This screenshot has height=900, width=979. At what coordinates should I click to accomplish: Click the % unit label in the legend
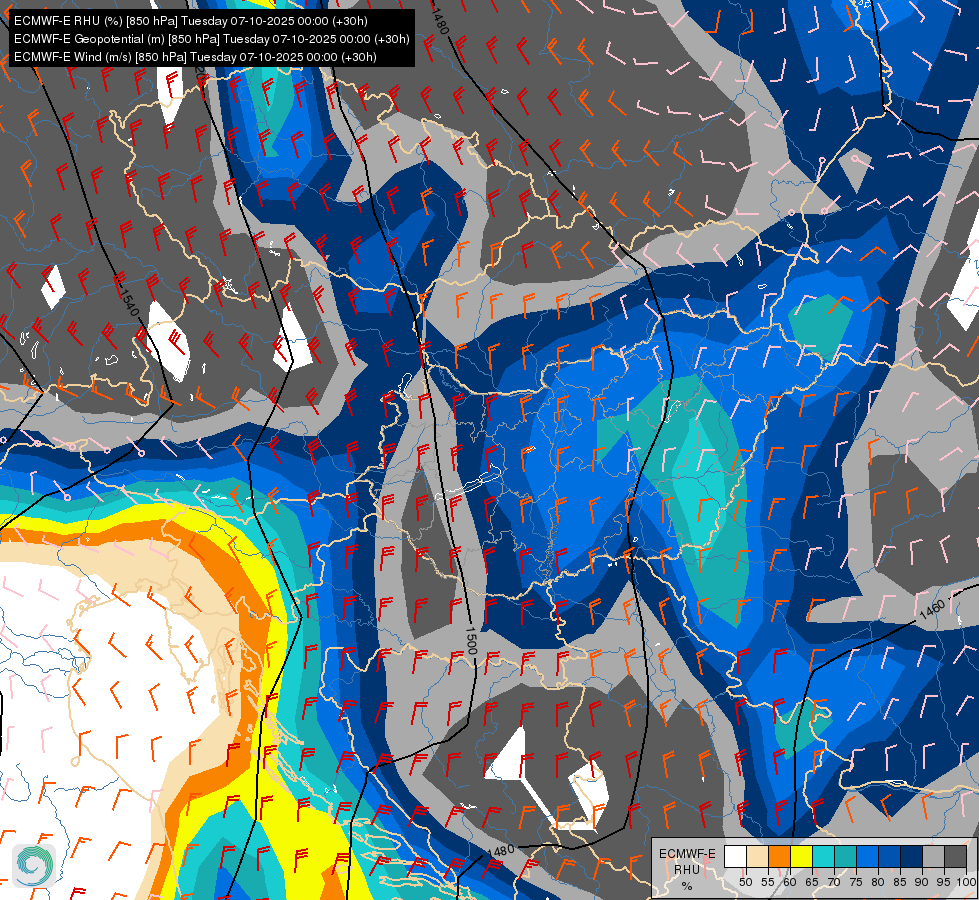(687, 886)
